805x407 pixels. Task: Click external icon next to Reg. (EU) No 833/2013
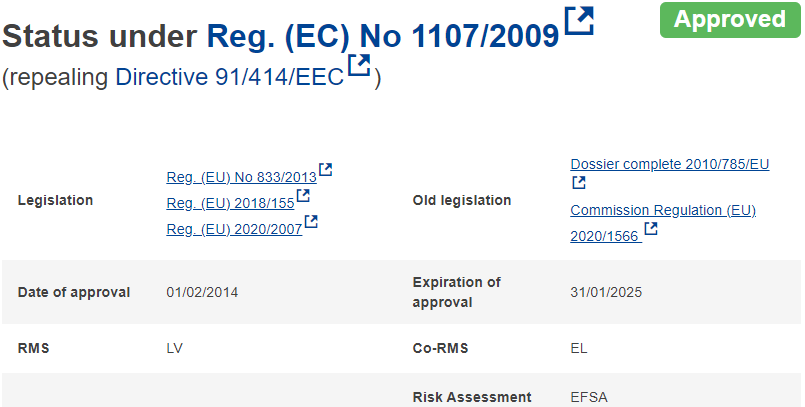pyautogui.click(x=325, y=169)
